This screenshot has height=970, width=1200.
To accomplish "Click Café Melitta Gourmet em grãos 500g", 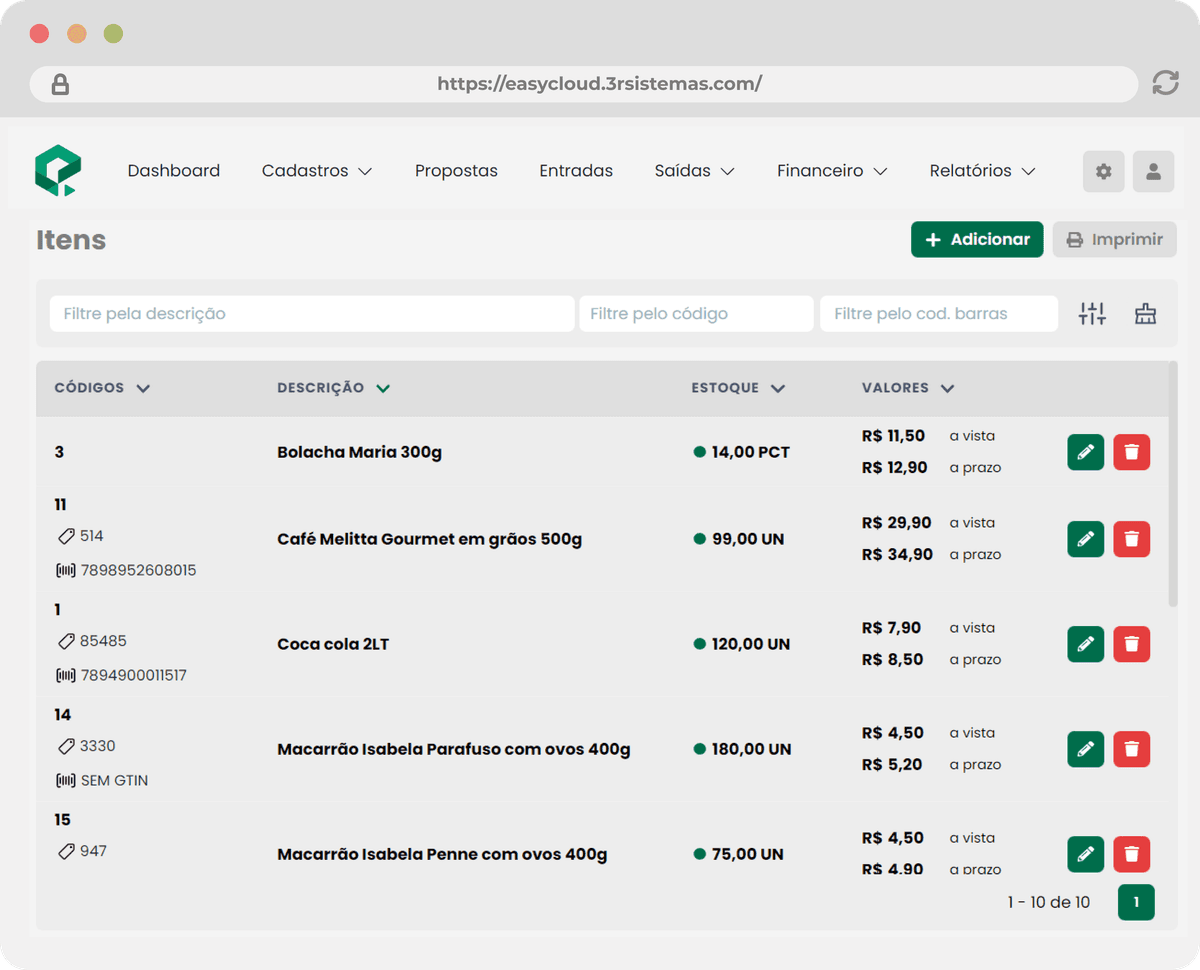I will 429,539.
